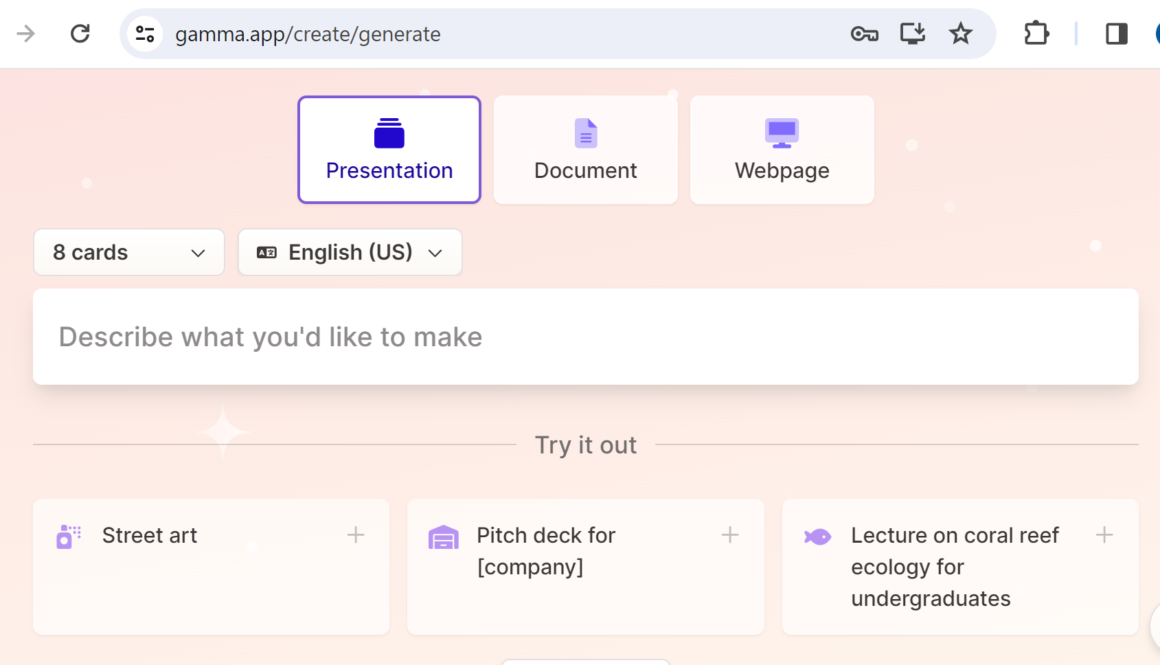Add the Street art example prompt
The width and height of the screenshot is (1160, 665).
coord(190,565)
